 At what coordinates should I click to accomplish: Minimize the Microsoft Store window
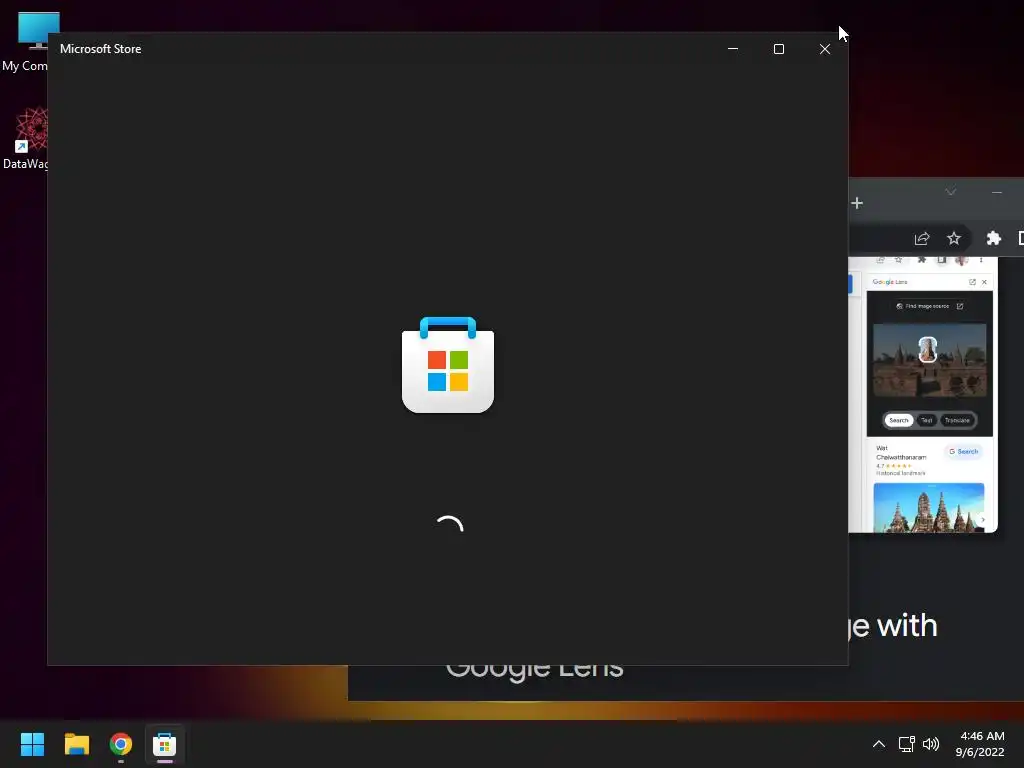(733, 49)
